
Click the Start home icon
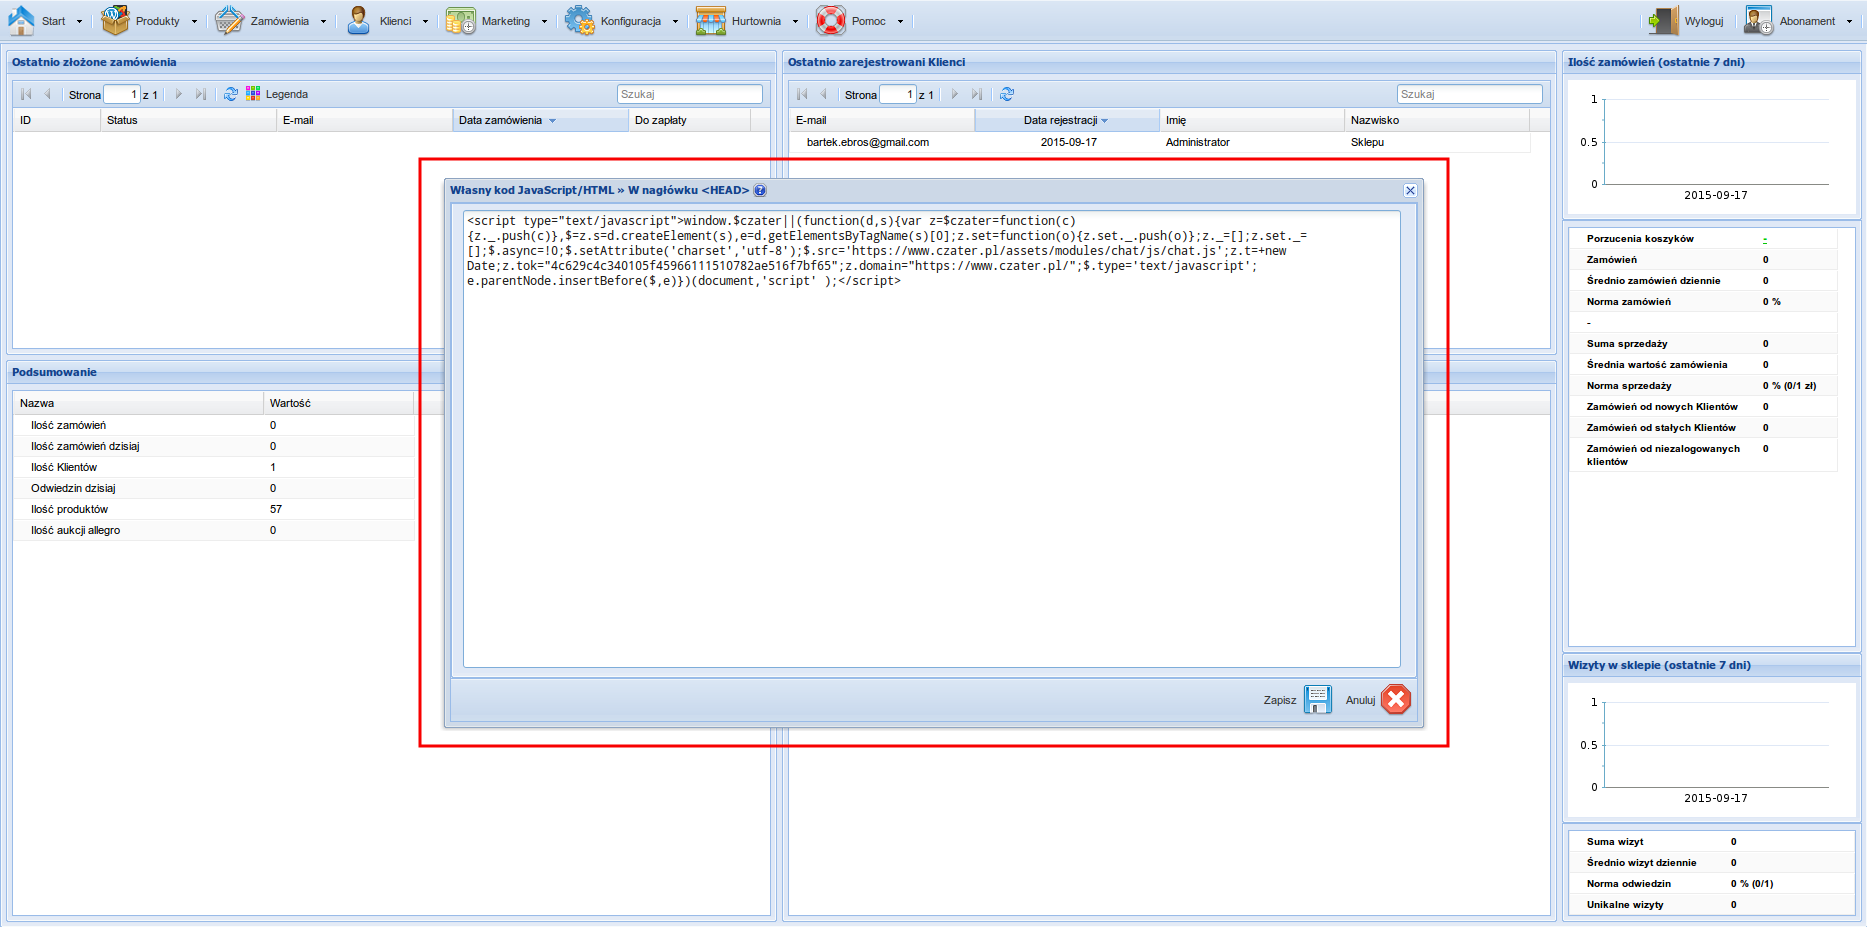click(x=21, y=20)
